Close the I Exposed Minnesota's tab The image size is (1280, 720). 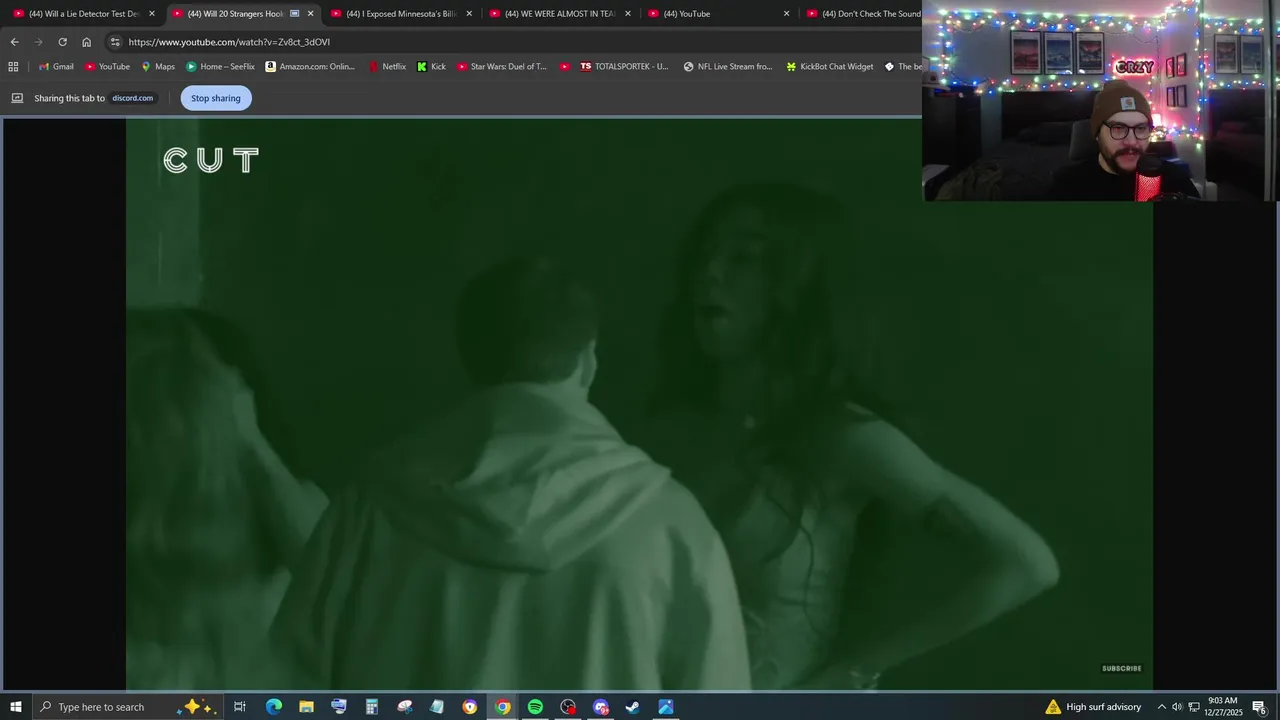pyautogui.click(x=469, y=14)
